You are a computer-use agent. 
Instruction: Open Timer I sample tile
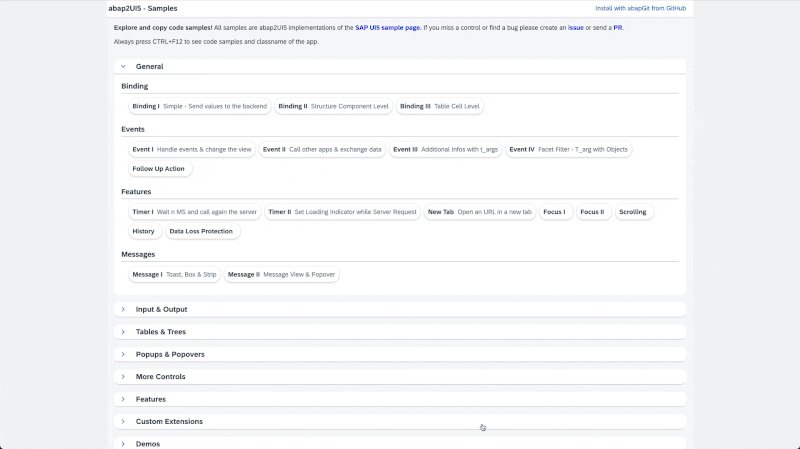coord(194,212)
